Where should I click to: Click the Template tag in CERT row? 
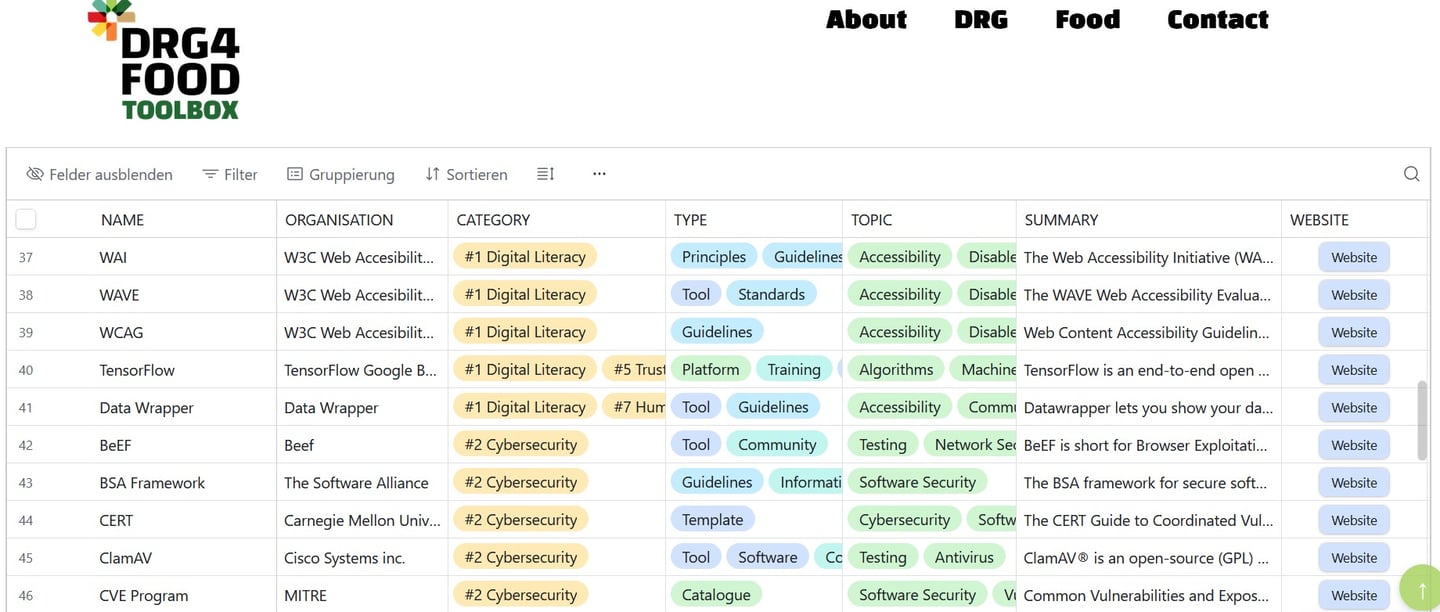713,520
